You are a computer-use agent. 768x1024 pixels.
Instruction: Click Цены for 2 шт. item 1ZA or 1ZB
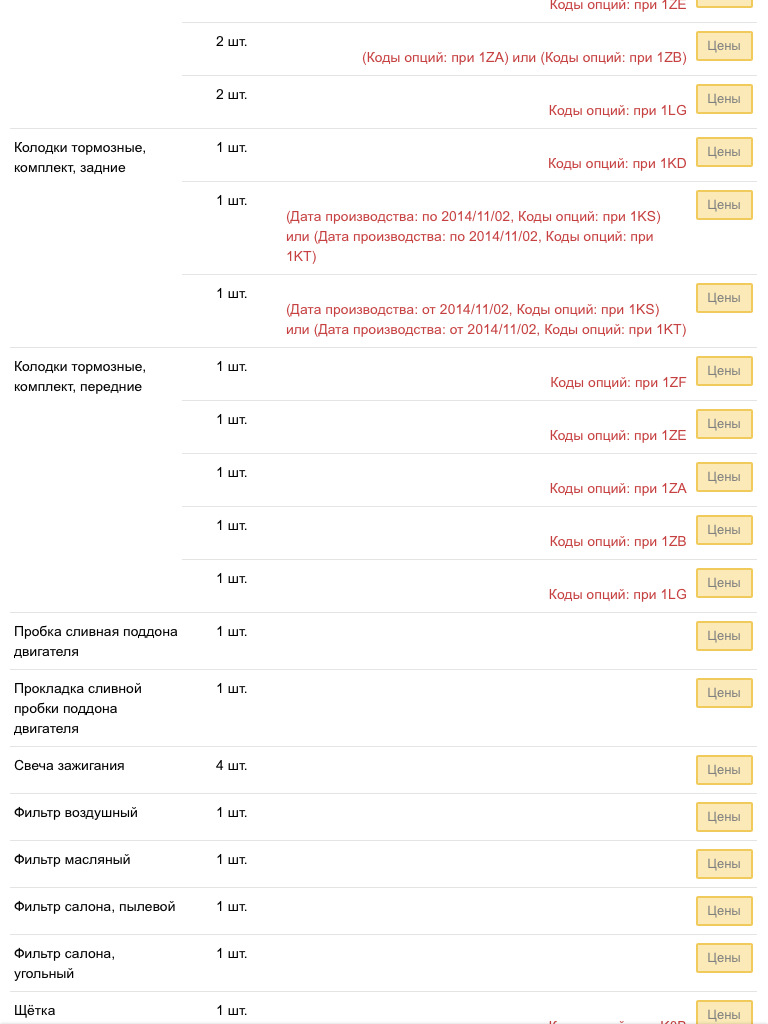click(724, 46)
